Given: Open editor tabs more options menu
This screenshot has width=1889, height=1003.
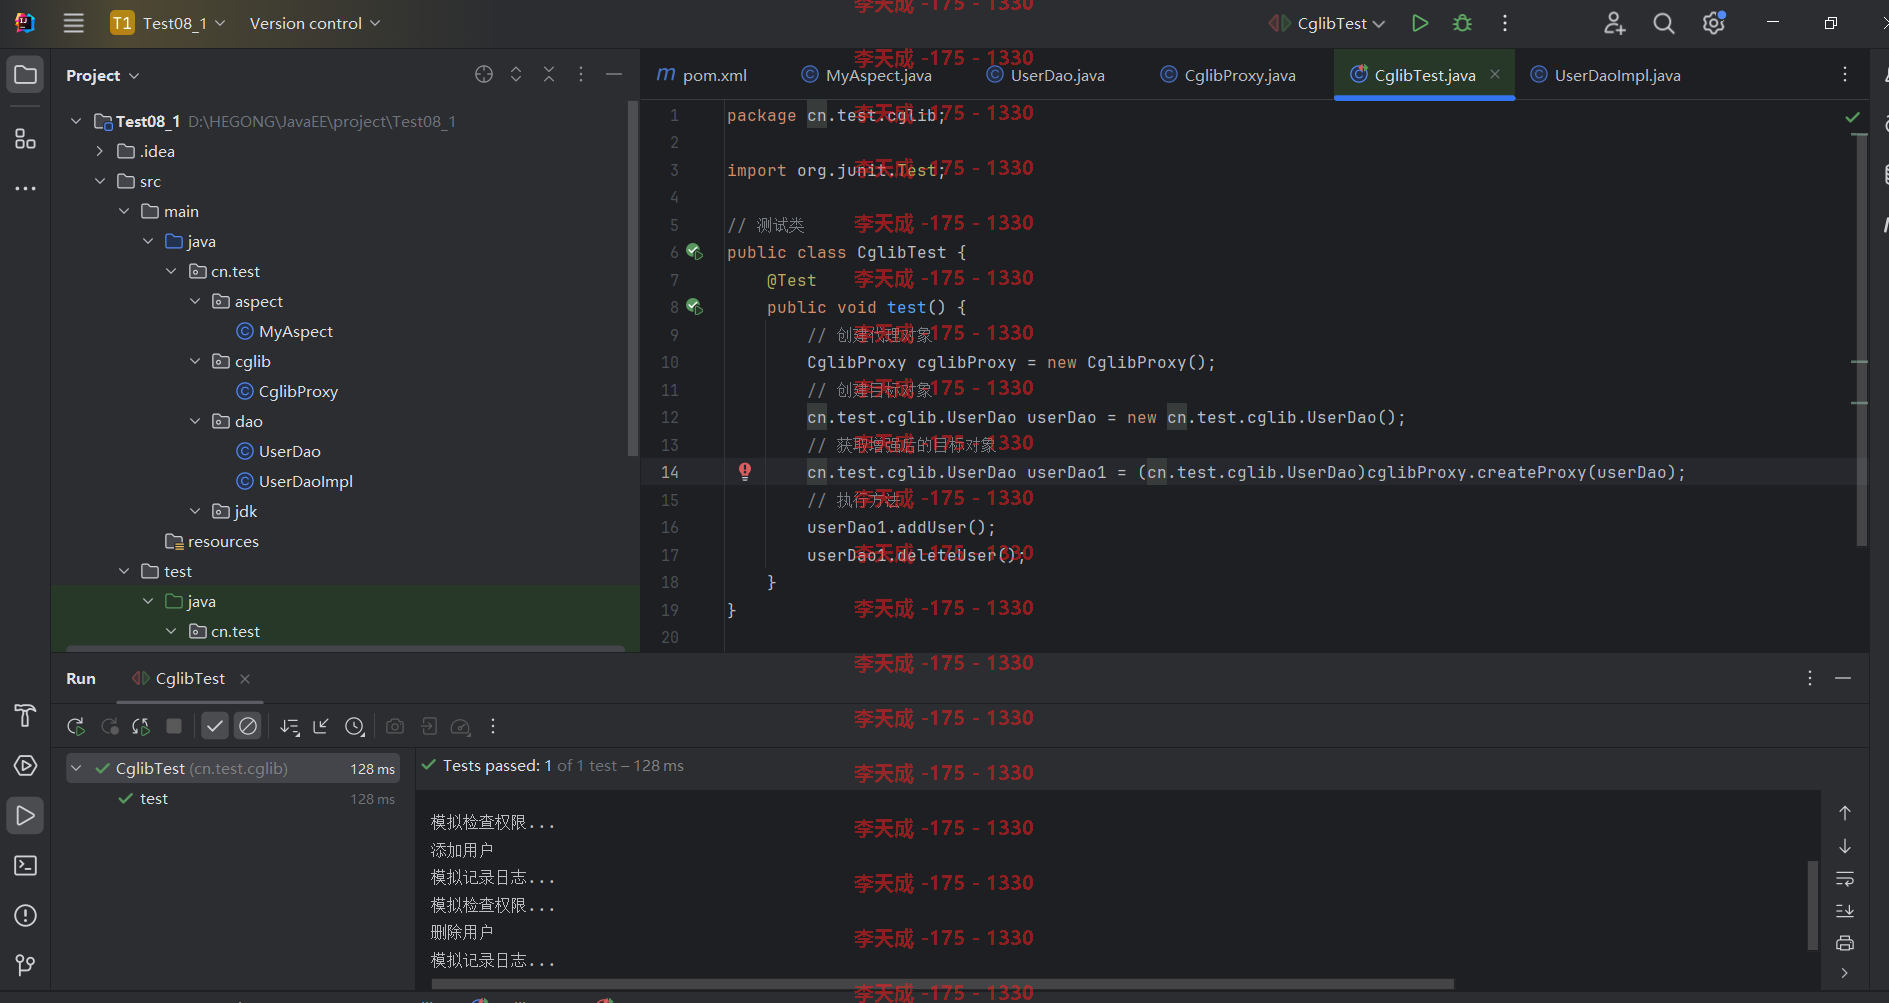Looking at the screenshot, I should 1845,75.
